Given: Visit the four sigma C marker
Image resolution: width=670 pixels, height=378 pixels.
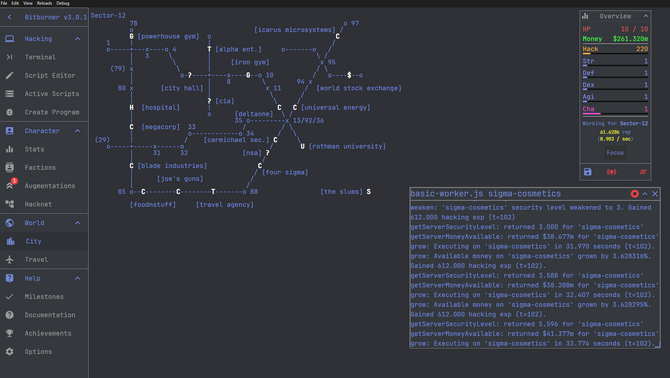Looking at the screenshot, I should pyautogui.click(x=259, y=166).
